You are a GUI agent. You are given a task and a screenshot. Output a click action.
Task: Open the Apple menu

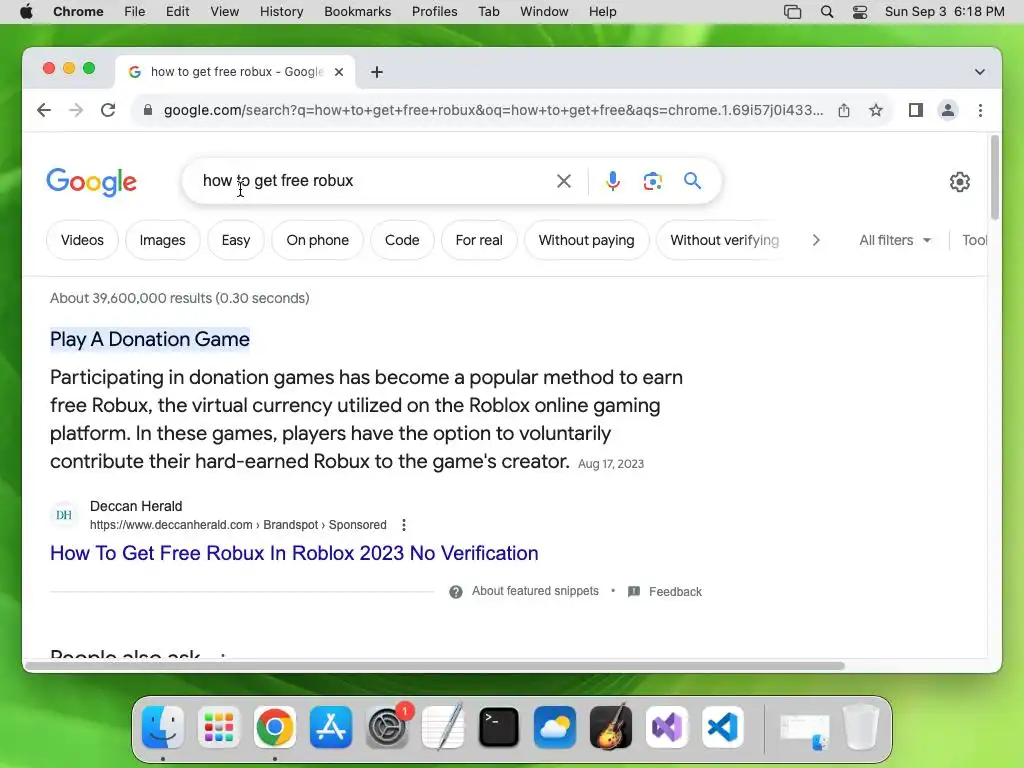pos(26,12)
